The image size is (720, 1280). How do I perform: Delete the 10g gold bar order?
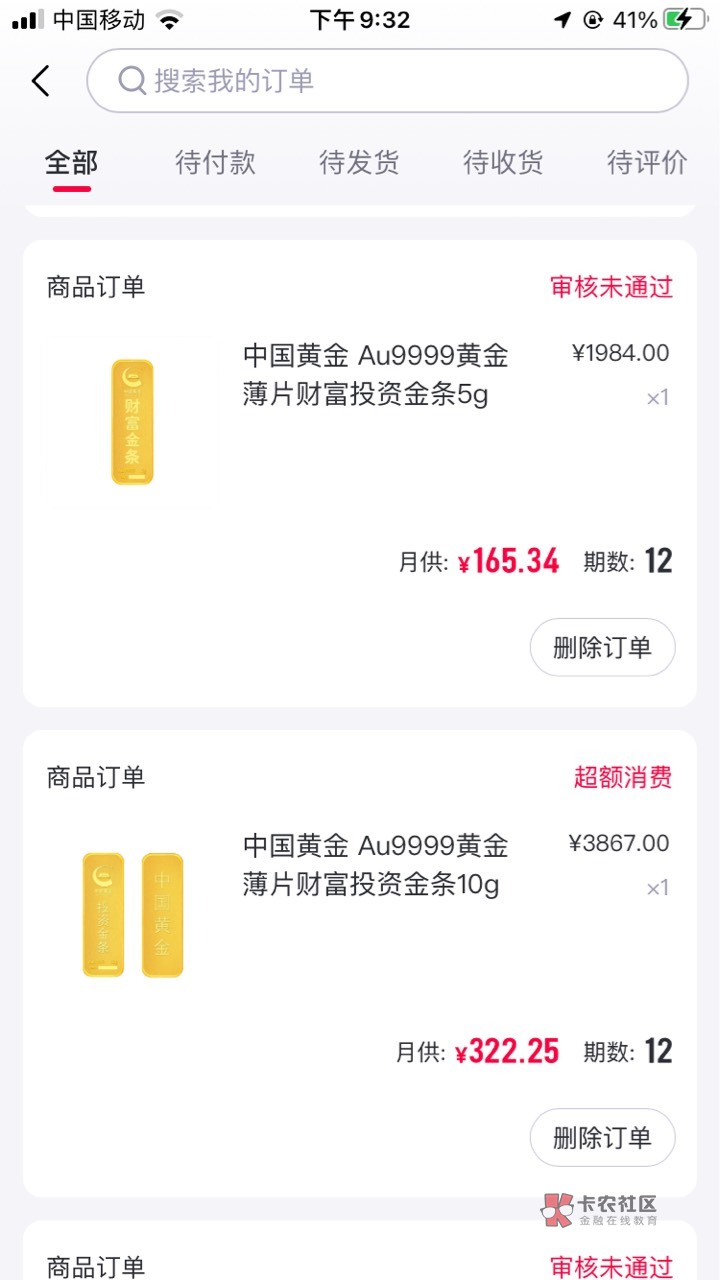(x=602, y=1137)
